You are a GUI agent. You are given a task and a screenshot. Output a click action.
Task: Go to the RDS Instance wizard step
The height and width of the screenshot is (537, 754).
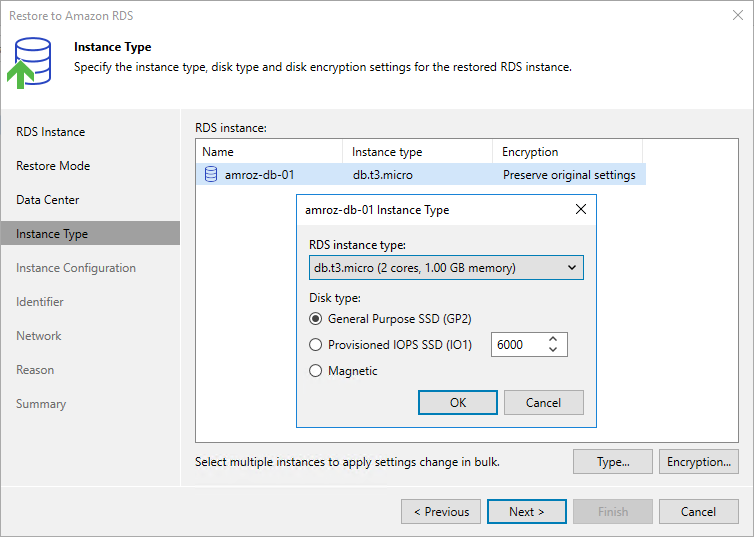[x=50, y=132]
